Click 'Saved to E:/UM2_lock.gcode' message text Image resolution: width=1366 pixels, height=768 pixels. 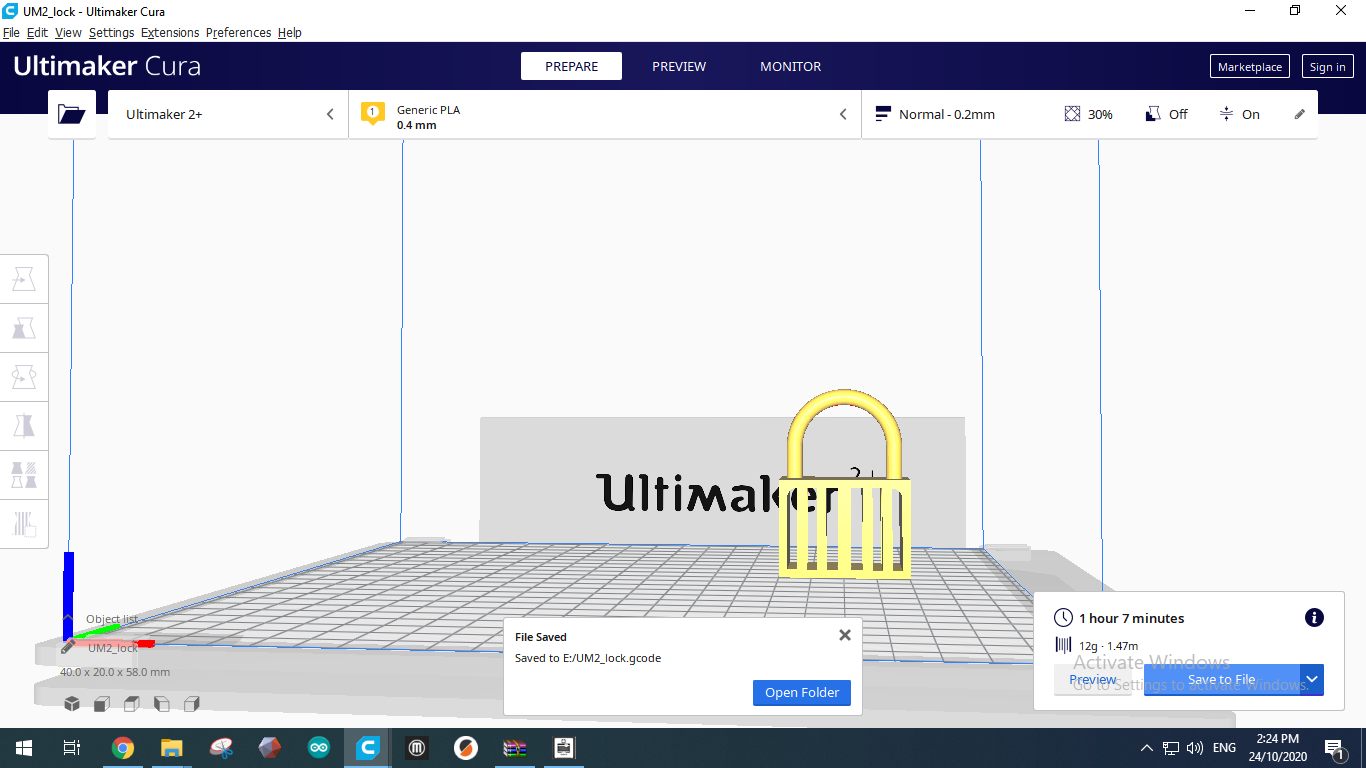click(x=588, y=658)
